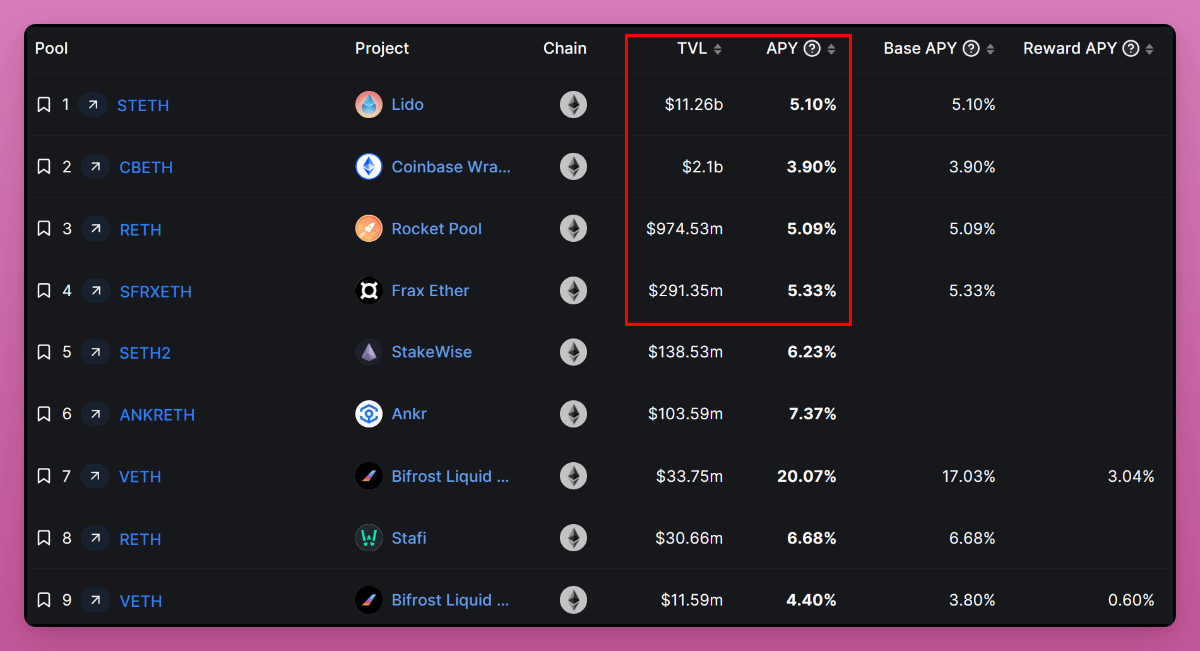Click the Lido project logo
Viewport: 1200px width, 651px height.
[x=369, y=105]
